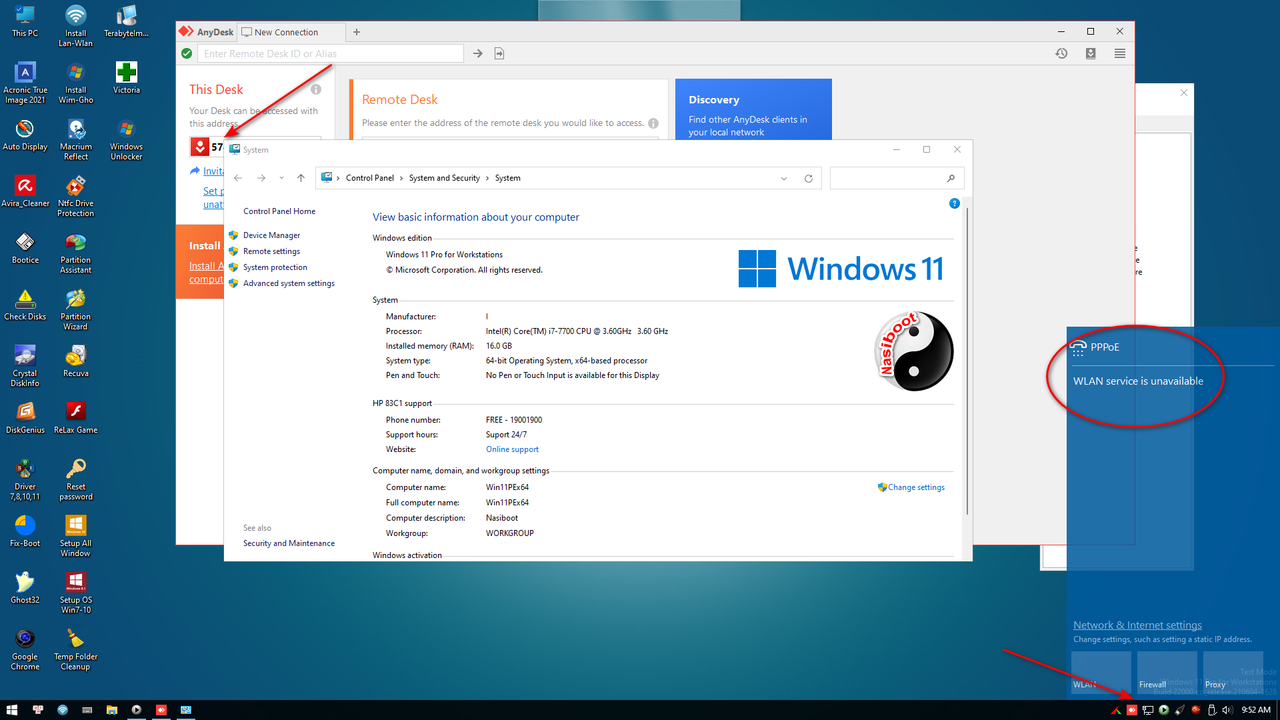Screen dimensions: 1280x720
Task: Click the System window help icon
Action: point(954,203)
